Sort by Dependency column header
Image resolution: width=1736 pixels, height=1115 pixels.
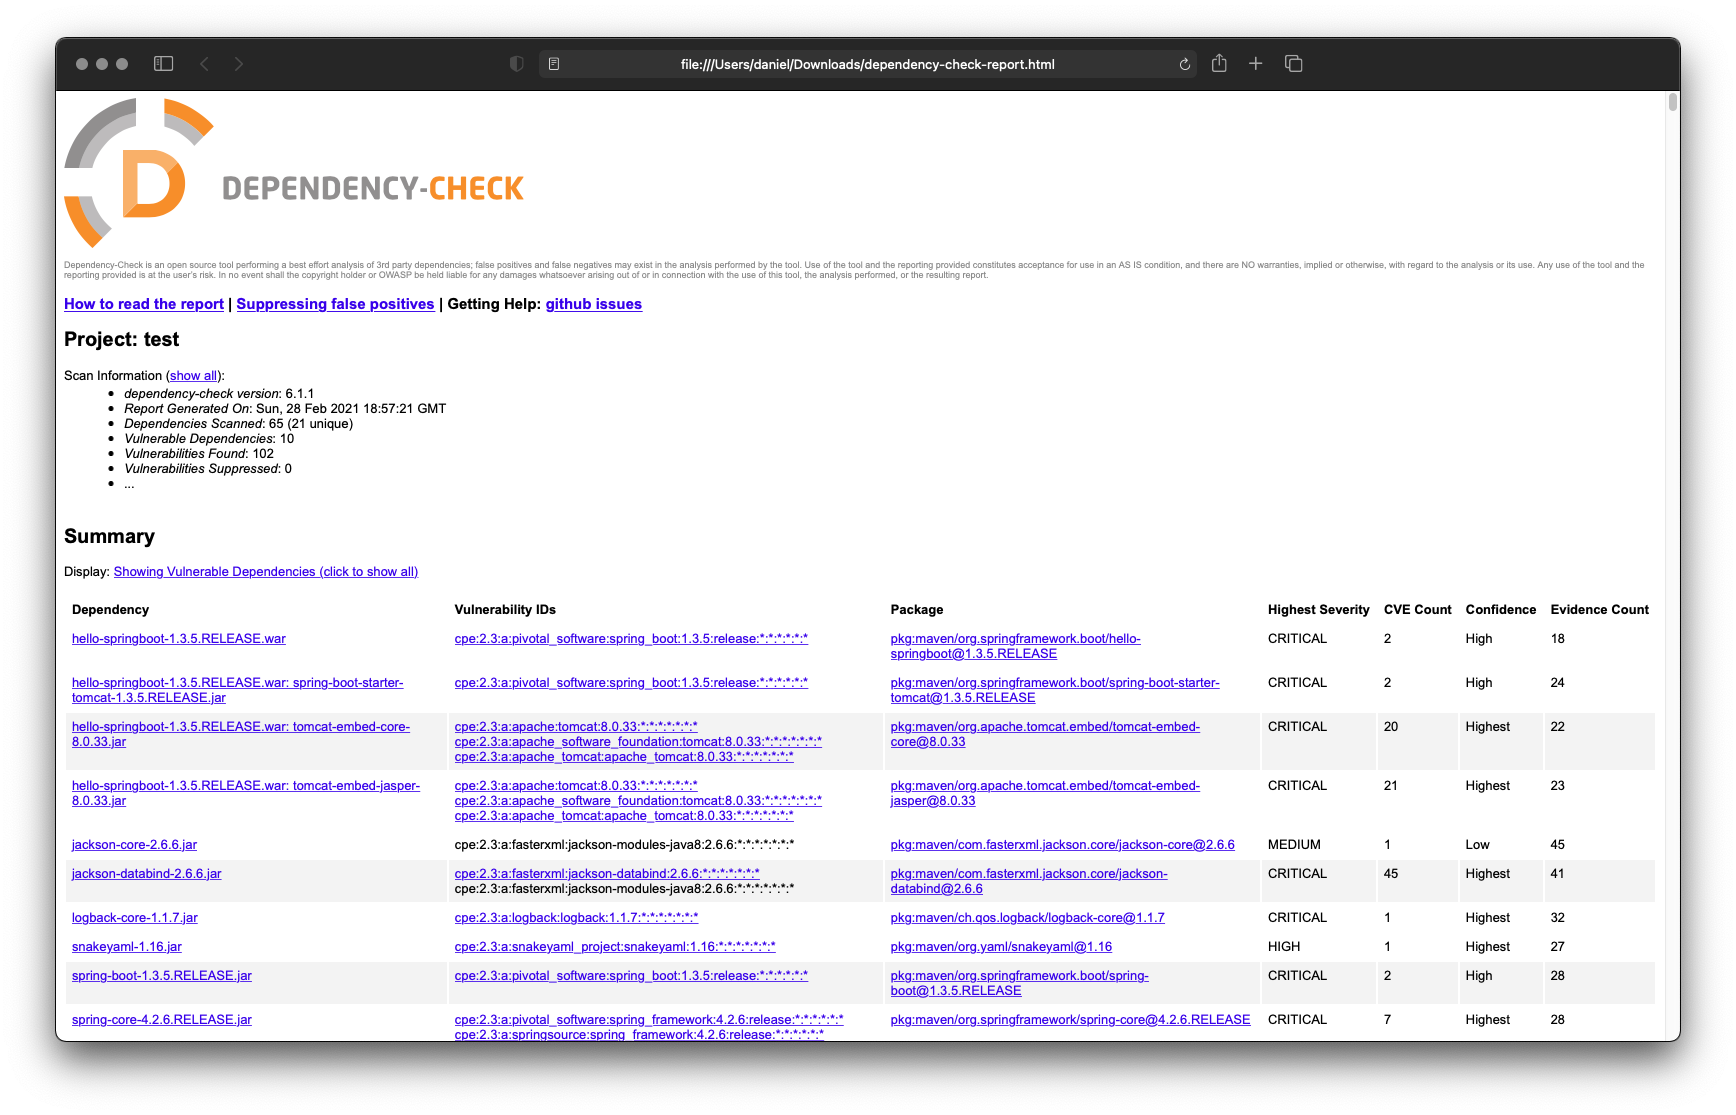point(110,610)
